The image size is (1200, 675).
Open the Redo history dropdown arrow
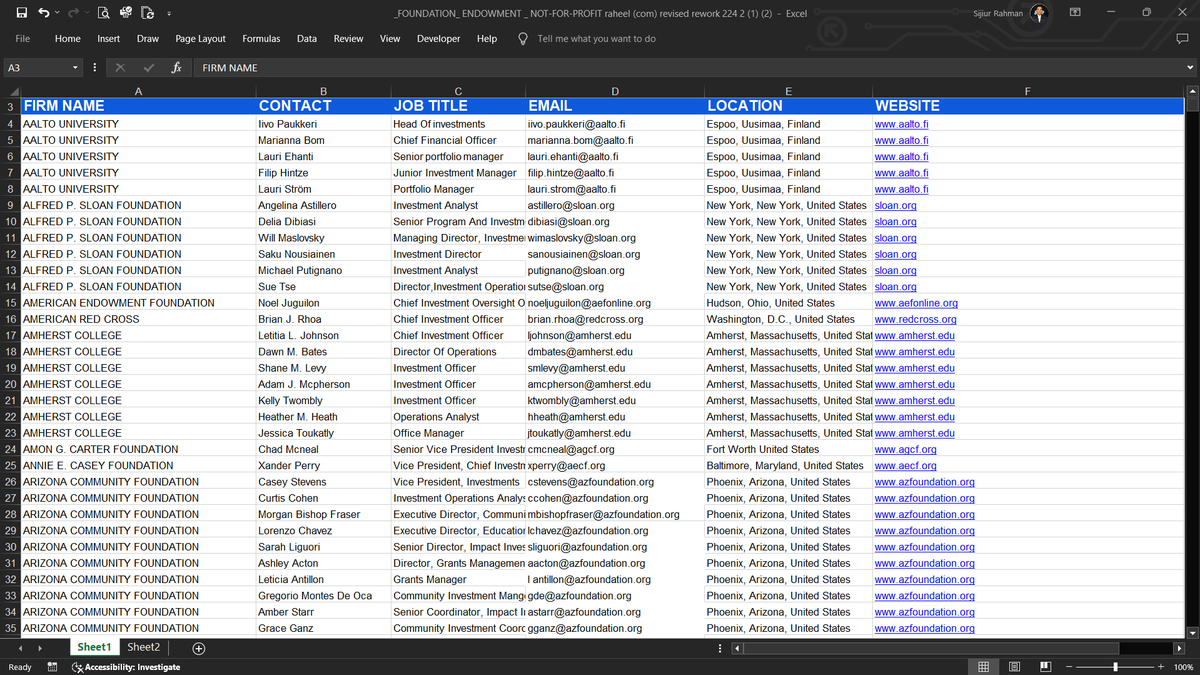(x=87, y=13)
